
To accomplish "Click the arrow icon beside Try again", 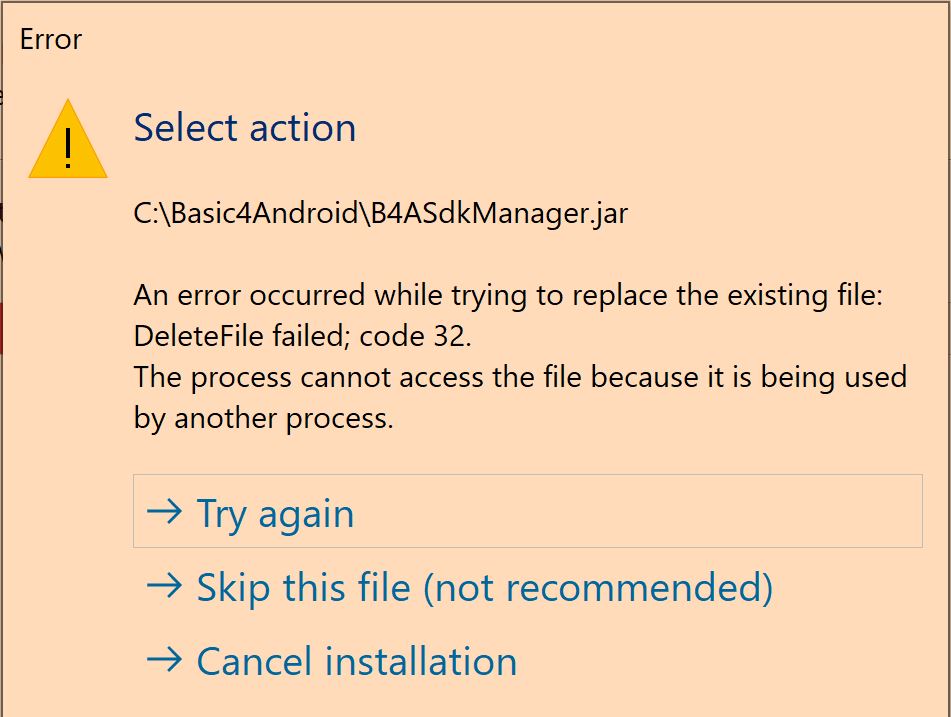I will point(164,512).
